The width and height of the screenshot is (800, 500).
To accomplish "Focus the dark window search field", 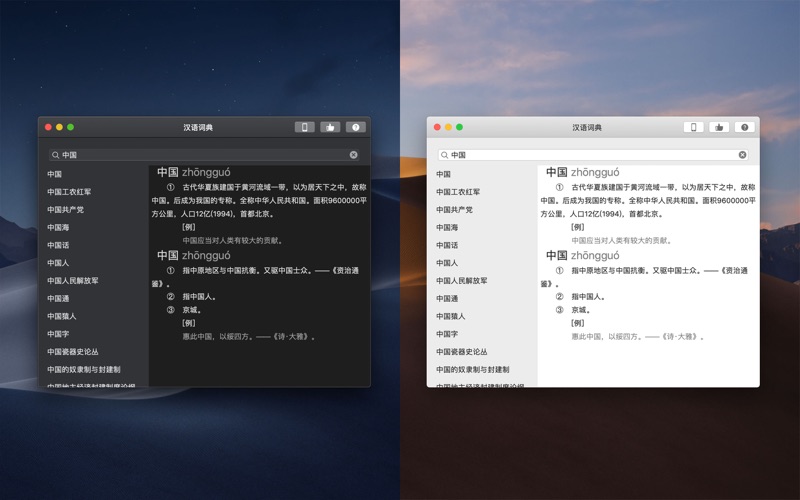I will point(204,155).
